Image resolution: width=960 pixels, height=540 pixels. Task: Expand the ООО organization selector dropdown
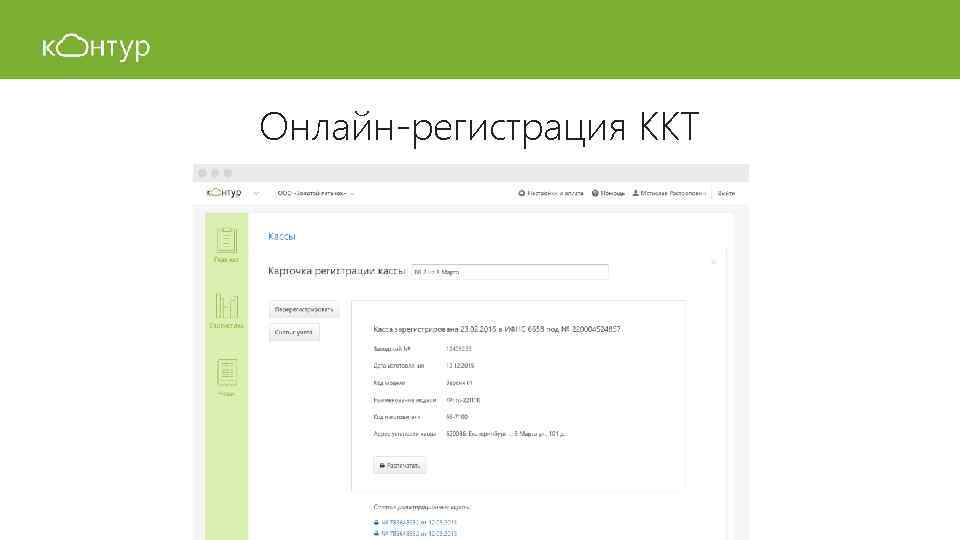[x=315, y=193]
